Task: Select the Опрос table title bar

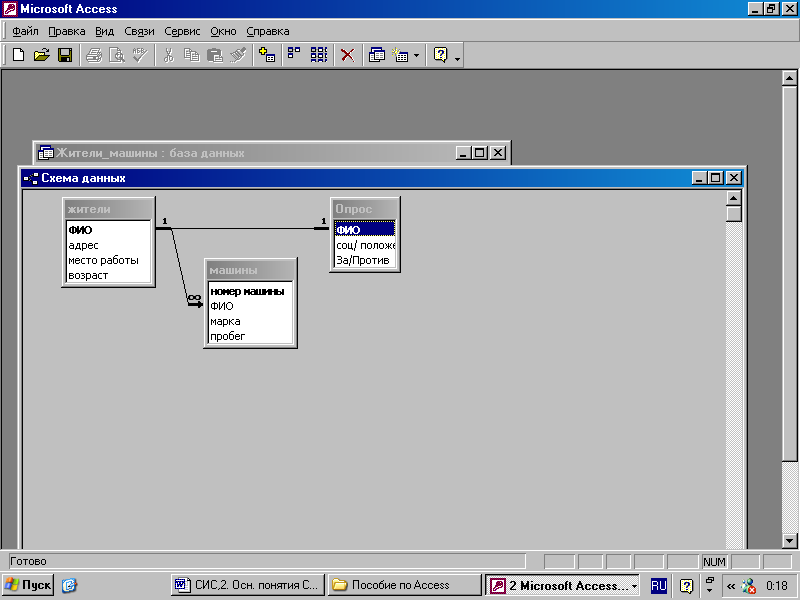Action: pyautogui.click(x=365, y=209)
